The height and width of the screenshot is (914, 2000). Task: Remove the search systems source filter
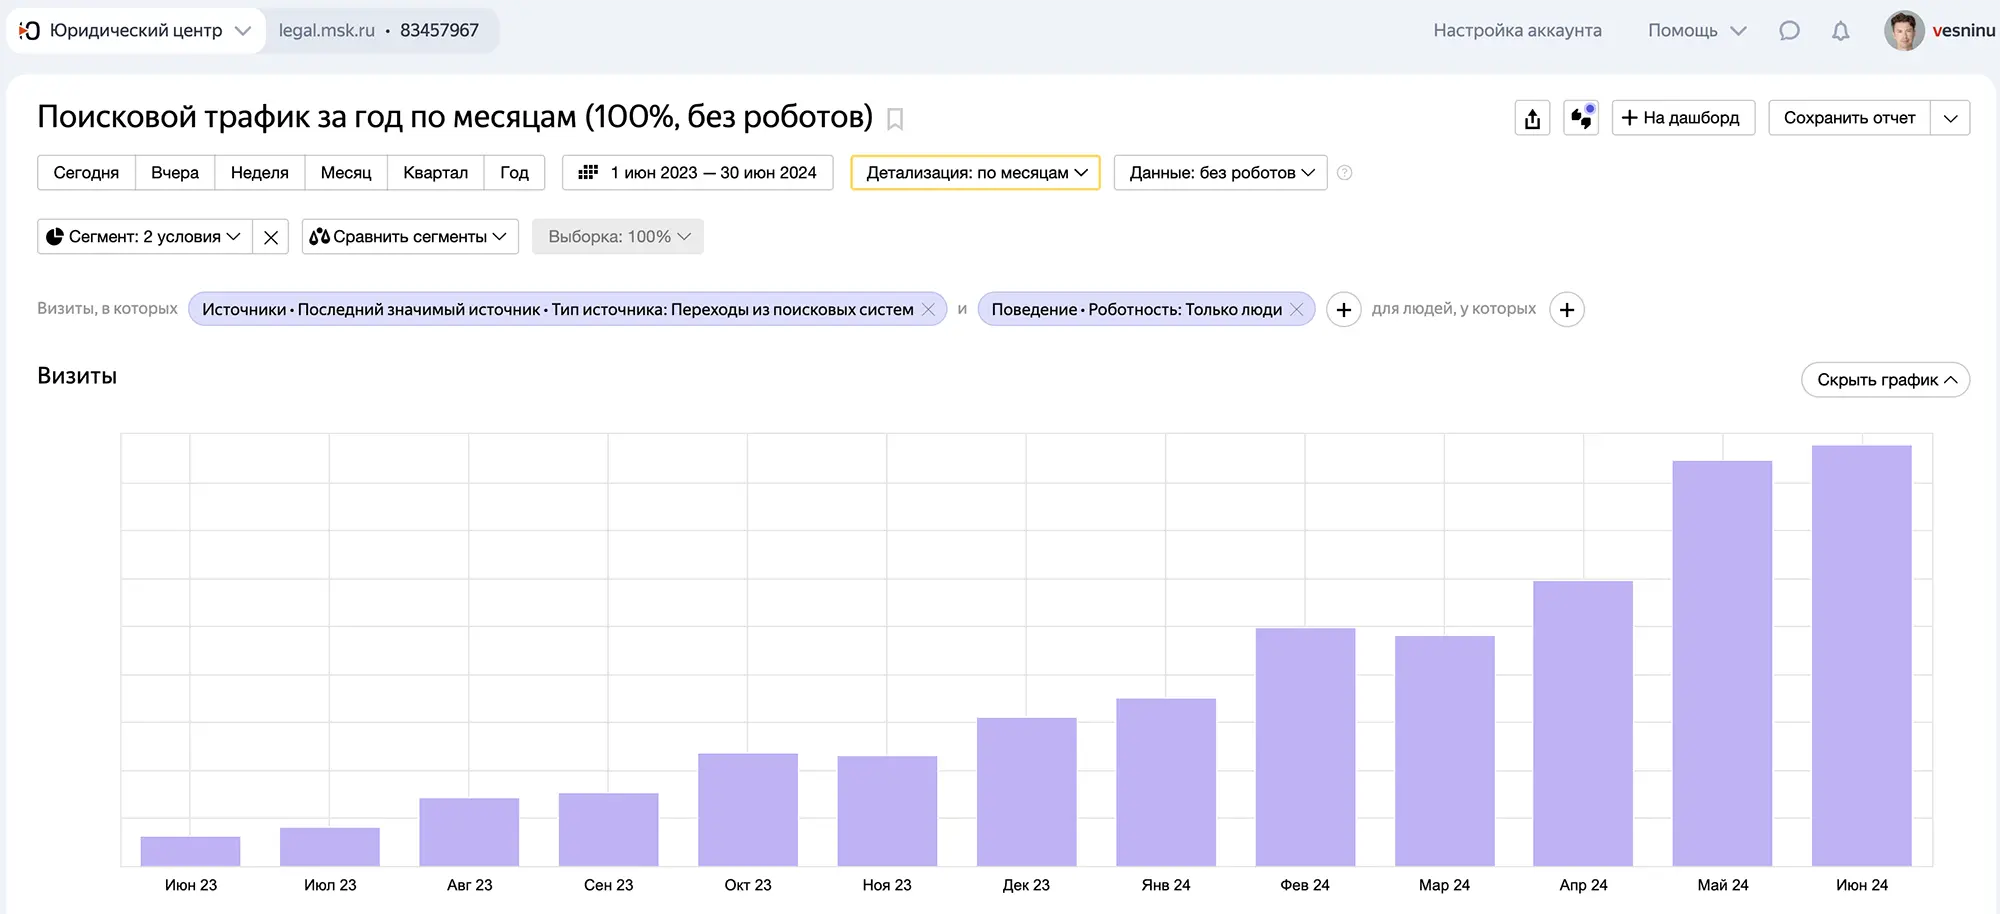[x=928, y=310]
